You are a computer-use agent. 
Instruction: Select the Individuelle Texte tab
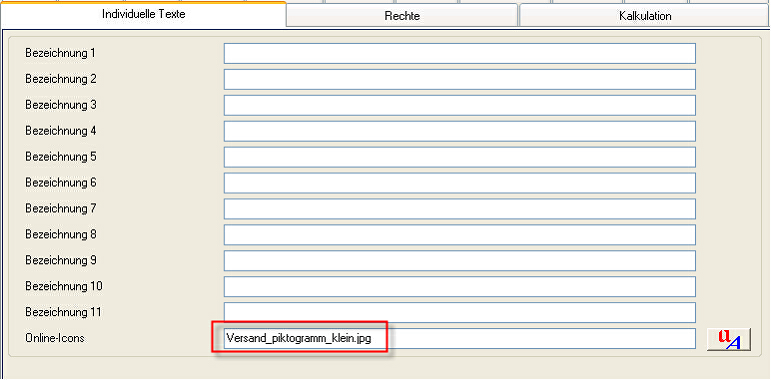coord(144,14)
